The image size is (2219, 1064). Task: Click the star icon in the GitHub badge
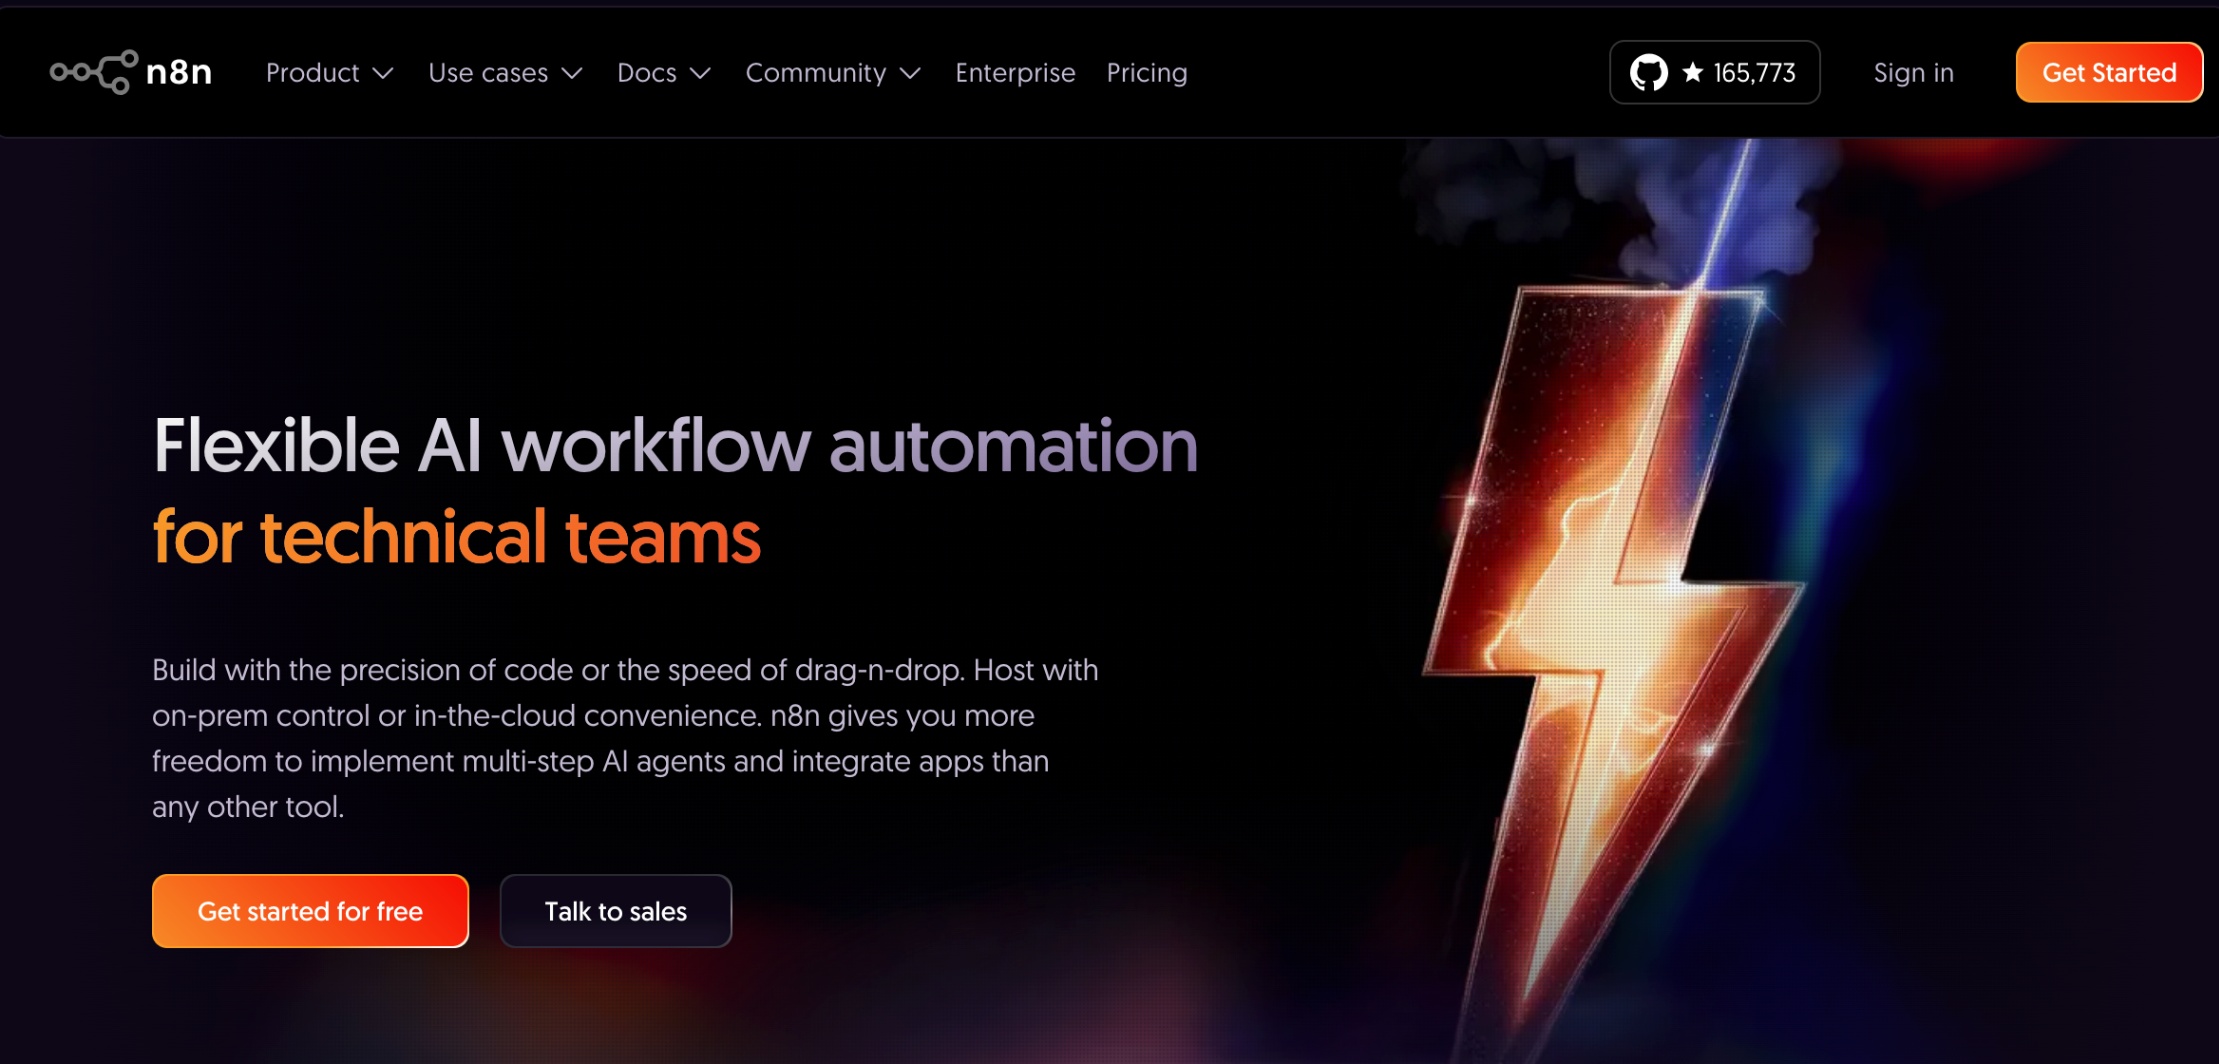tap(1692, 71)
